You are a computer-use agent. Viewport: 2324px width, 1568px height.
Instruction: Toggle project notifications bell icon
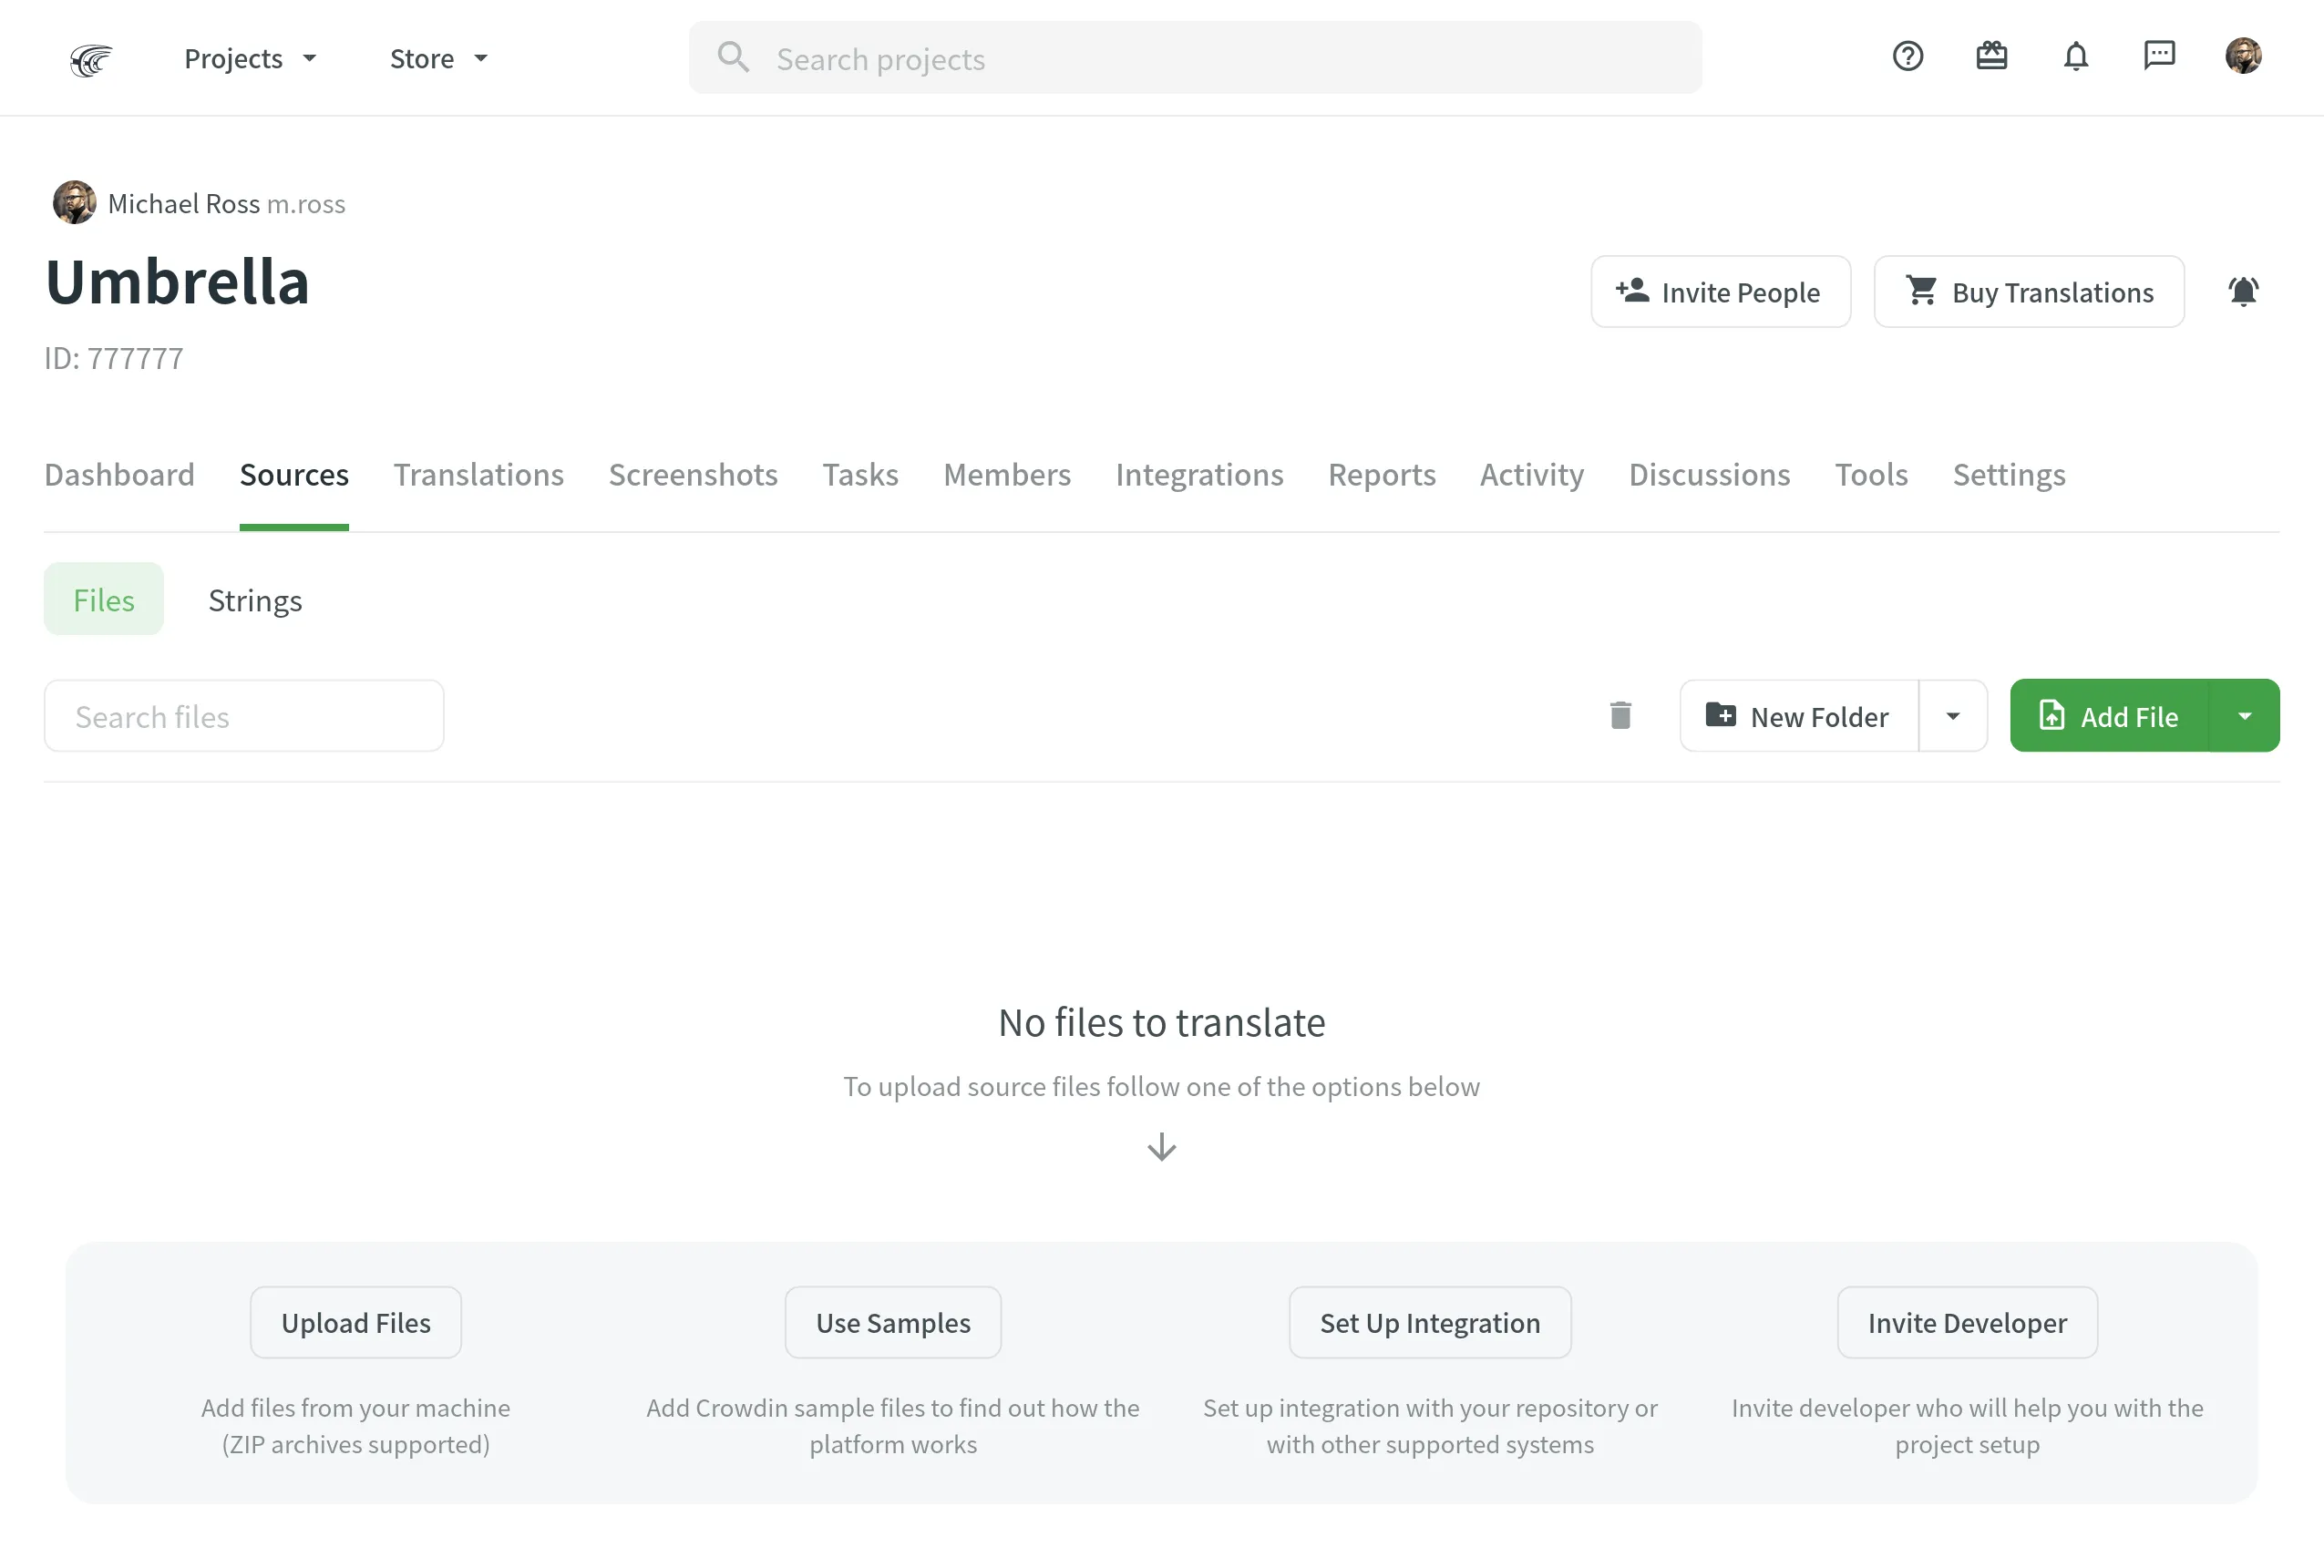click(x=2244, y=291)
